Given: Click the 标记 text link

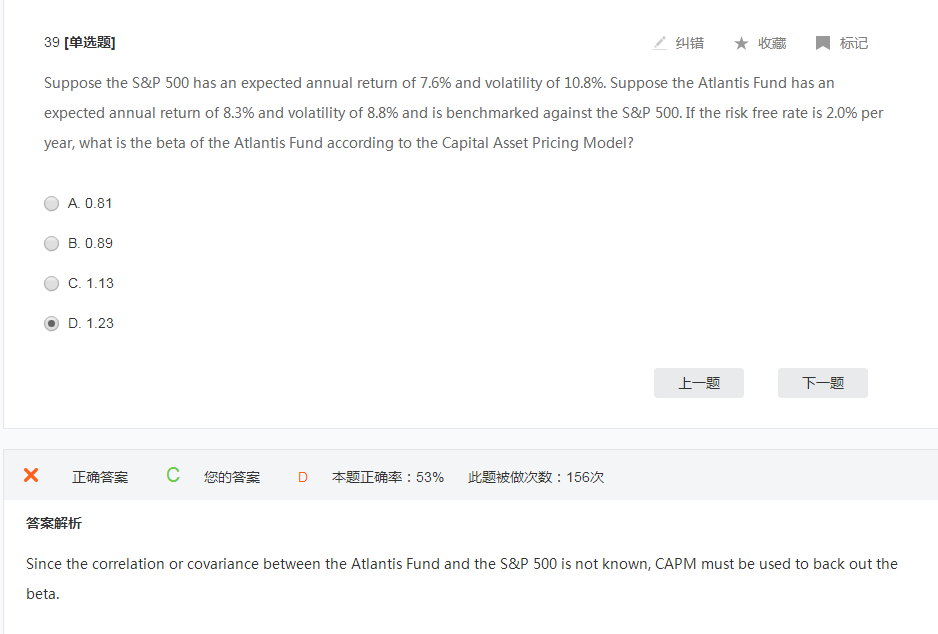Looking at the screenshot, I should click(x=853, y=43).
